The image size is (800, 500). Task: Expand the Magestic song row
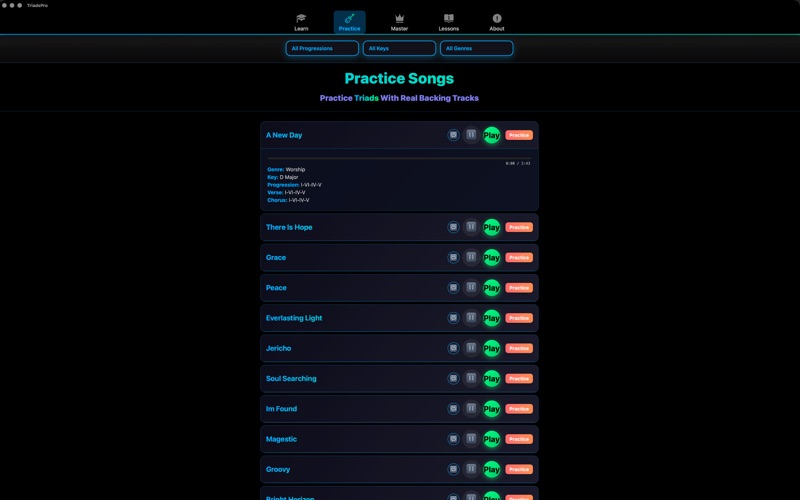399,439
